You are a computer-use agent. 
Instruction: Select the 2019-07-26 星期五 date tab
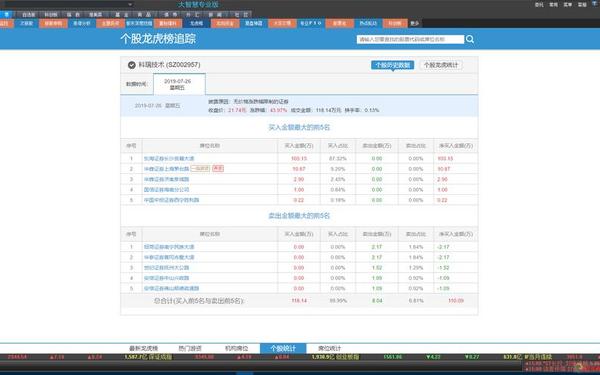click(x=179, y=84)
